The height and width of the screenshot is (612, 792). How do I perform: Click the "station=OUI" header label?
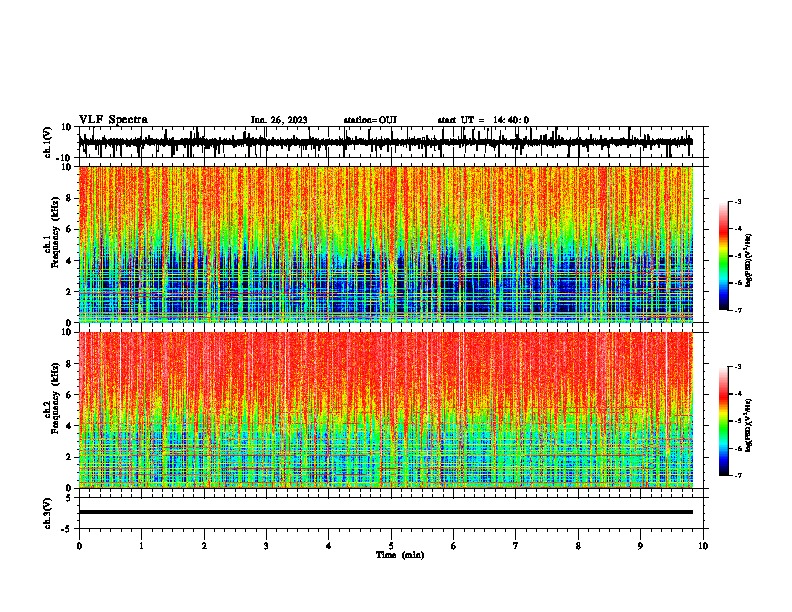(x=370, y=120)
